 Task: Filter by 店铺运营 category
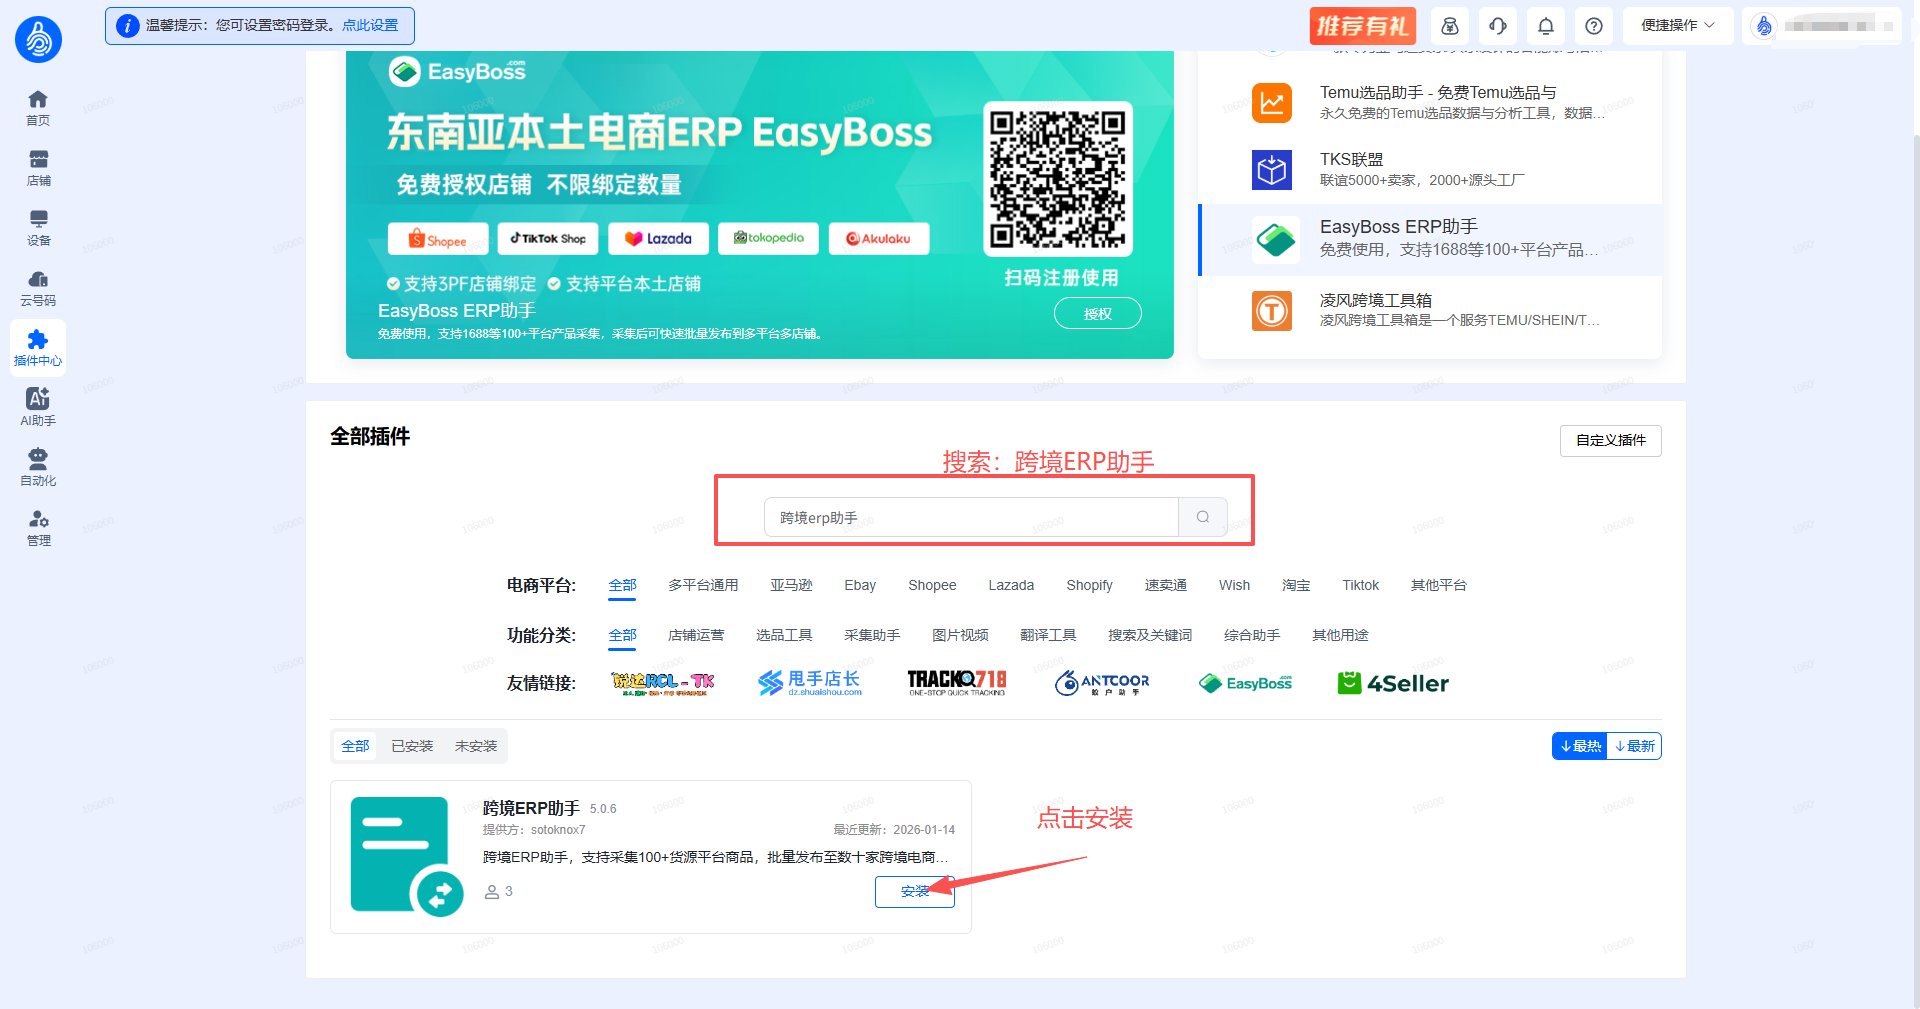point(696,635)
